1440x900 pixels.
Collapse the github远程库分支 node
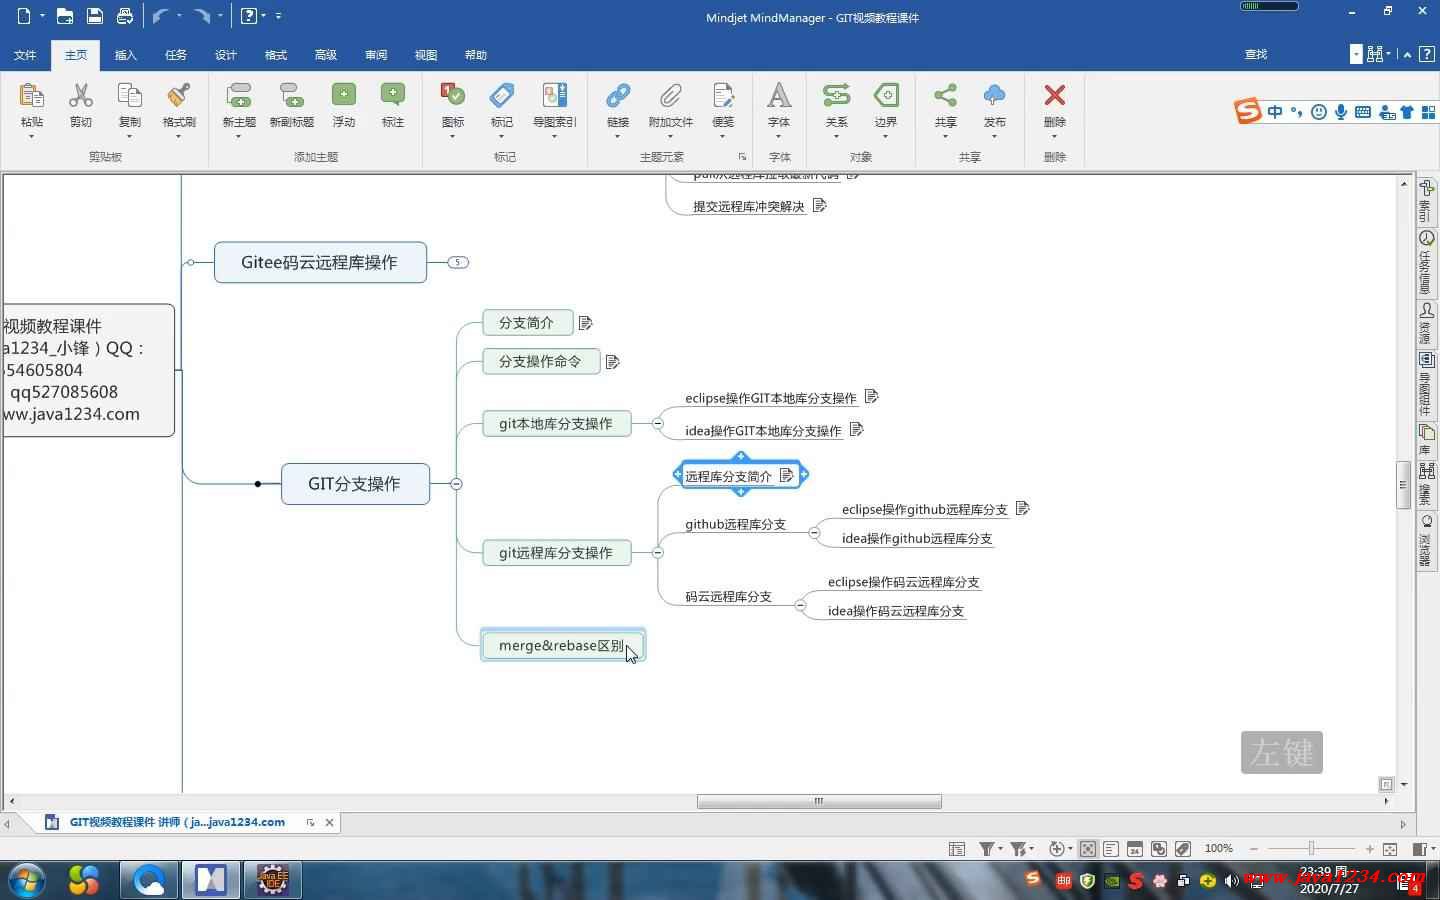pyautogui.click(x=814, y=533)
